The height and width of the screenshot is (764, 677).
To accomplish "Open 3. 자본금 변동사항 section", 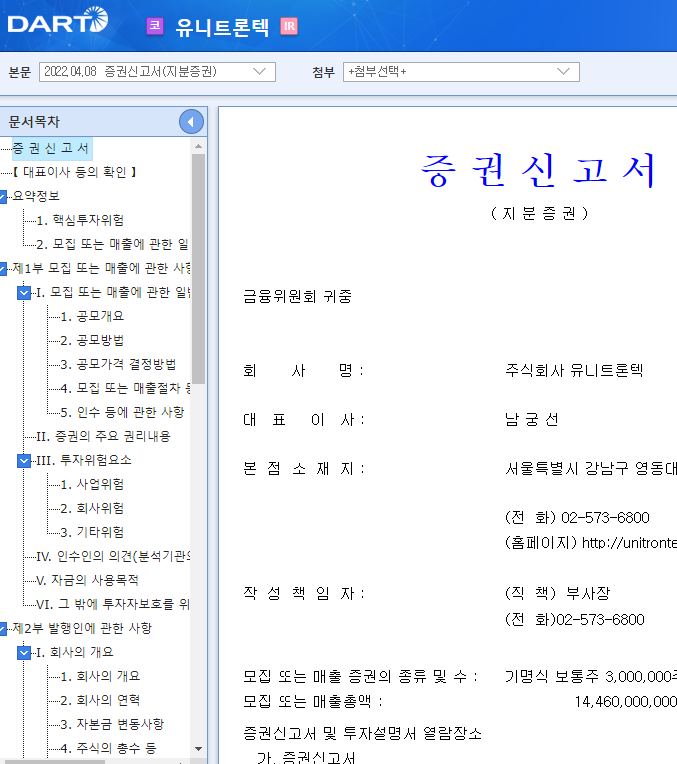I will (x=112, y=725).
